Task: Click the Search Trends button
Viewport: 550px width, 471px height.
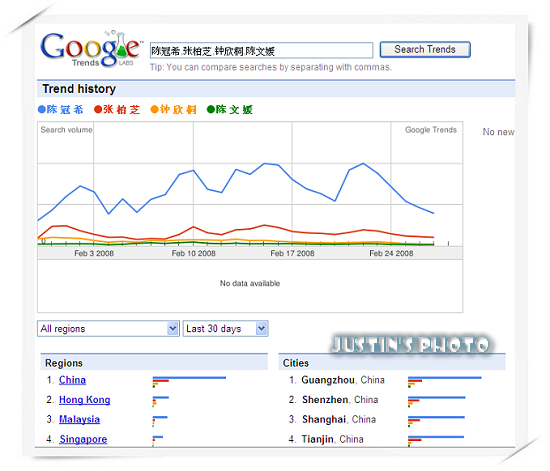Action: pos(425,49)
